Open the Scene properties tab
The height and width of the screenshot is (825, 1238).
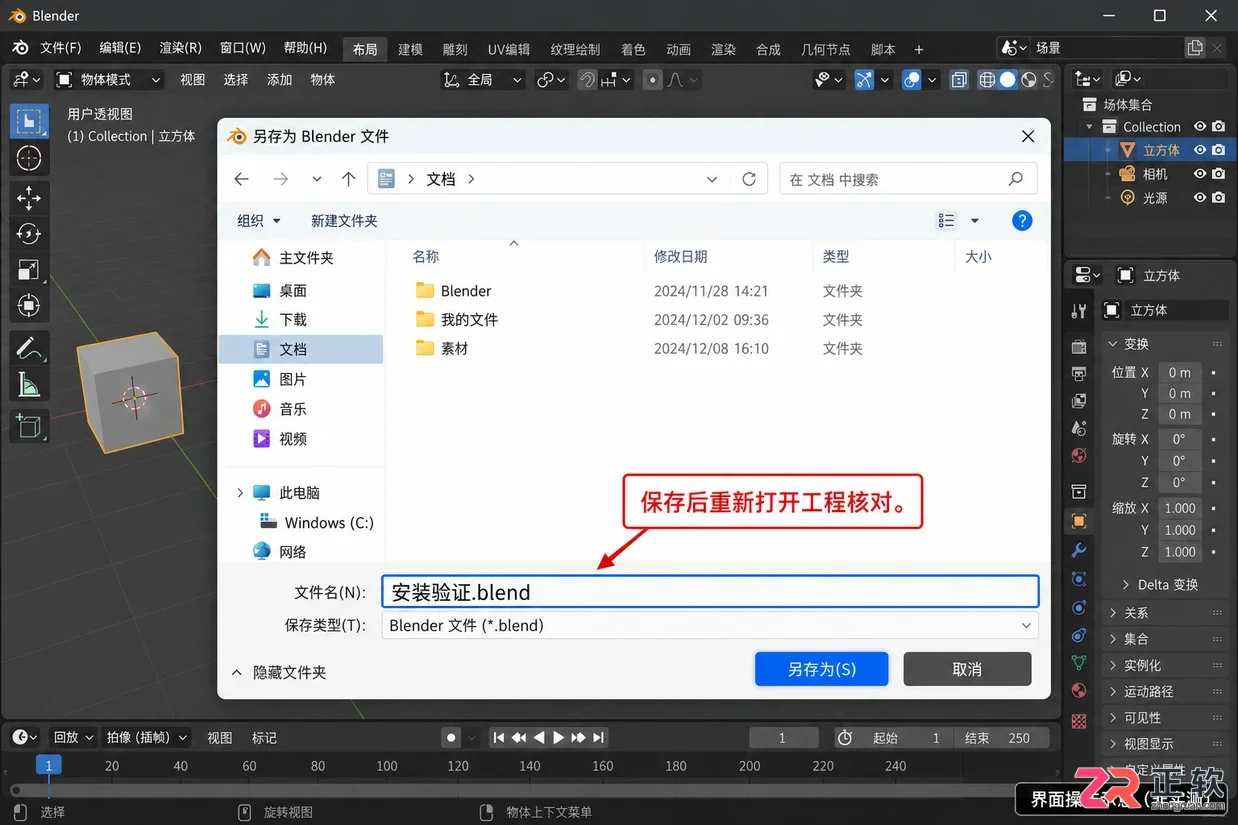click(x=1078, y=428)
